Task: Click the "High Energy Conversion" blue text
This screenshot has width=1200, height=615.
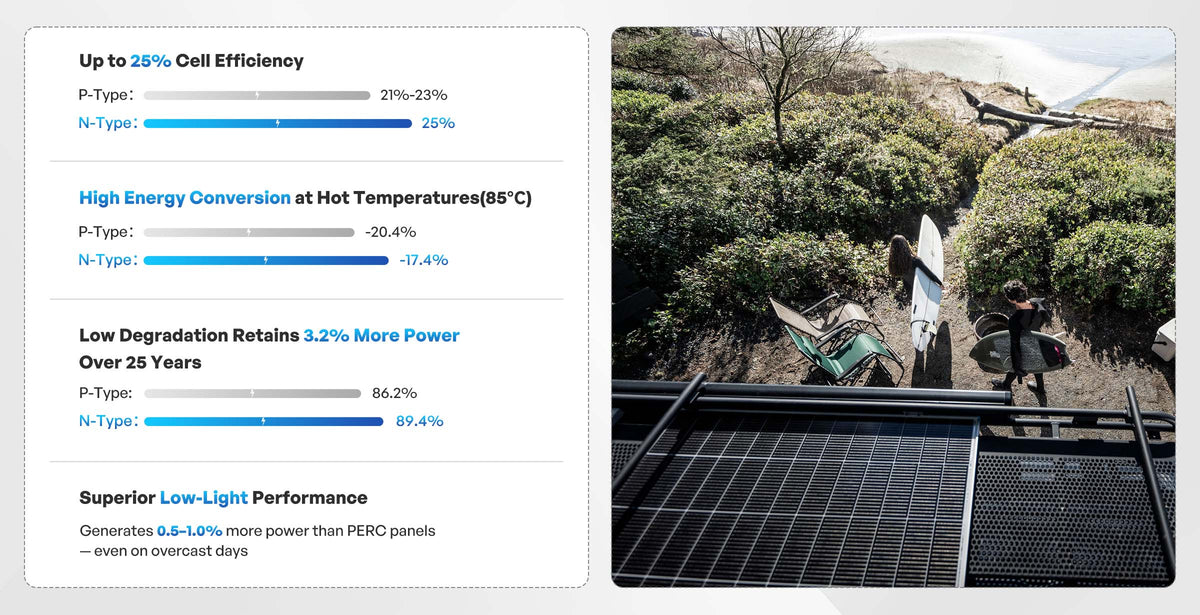Action: pyautogui.click(x=185, y=198)
